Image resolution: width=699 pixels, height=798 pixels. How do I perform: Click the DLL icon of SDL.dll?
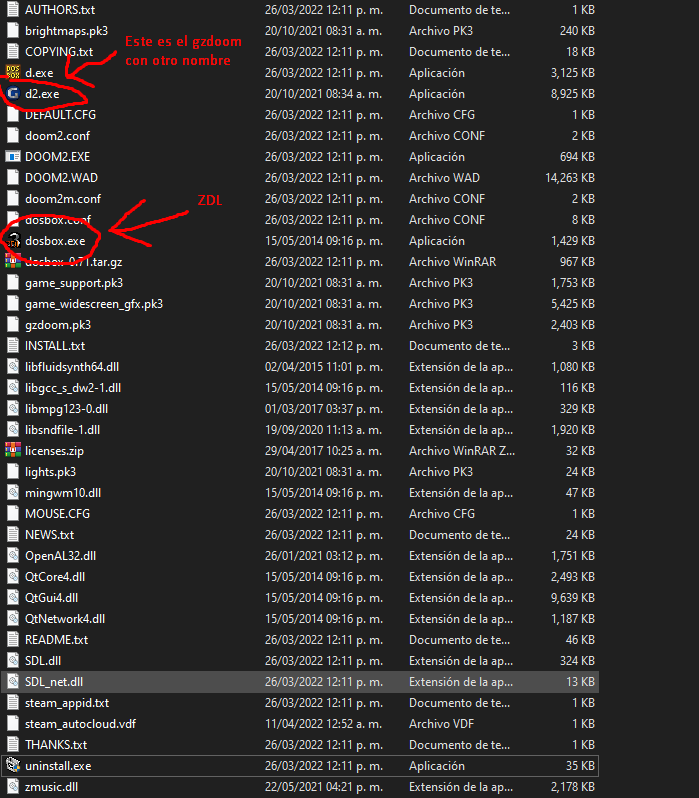(13, 661)
